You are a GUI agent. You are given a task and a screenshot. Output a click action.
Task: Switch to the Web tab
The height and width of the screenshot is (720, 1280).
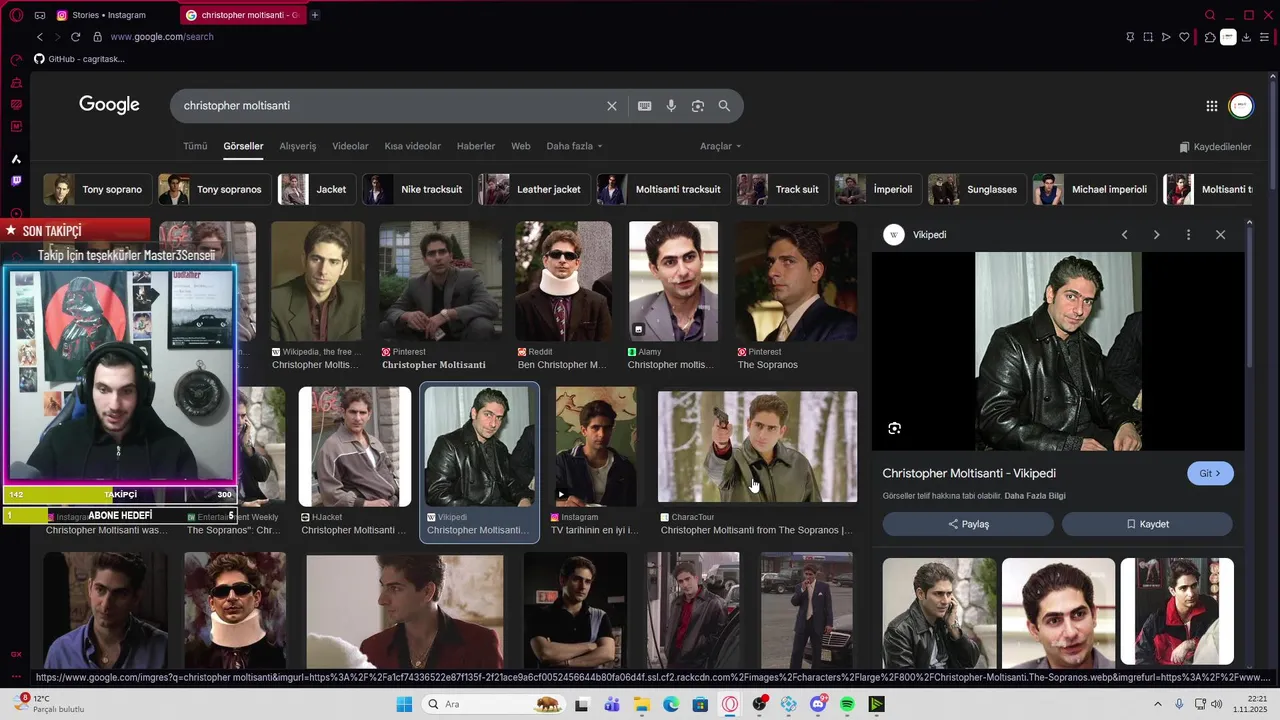click(x=521, y=146)
